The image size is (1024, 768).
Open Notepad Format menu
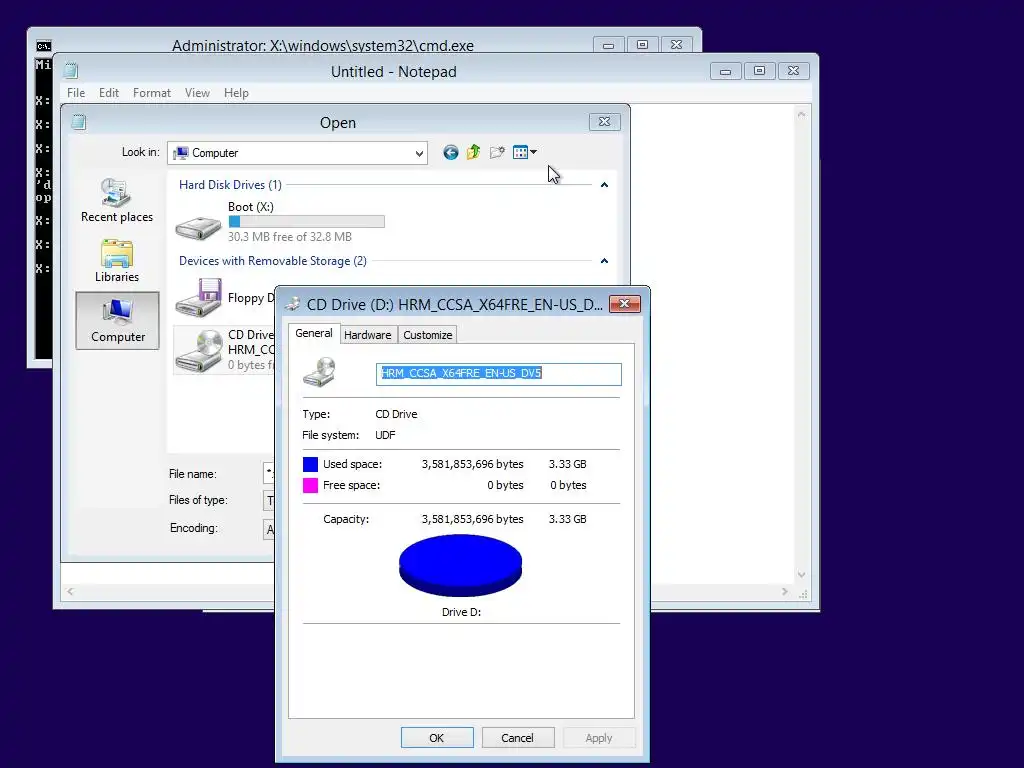click(x=152, y=93)
